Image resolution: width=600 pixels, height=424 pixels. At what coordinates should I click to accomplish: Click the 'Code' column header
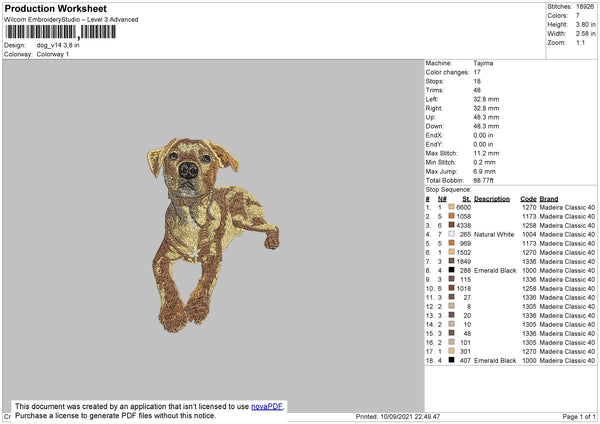click(x=528, y=199)
